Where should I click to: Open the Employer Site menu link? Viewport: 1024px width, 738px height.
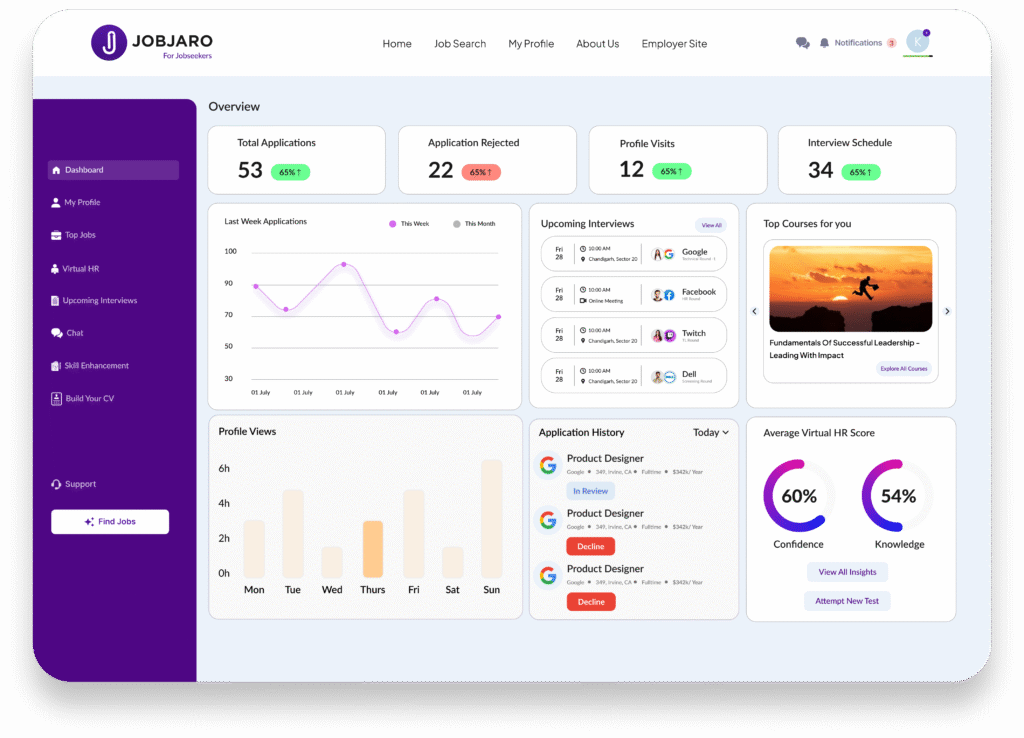tap(674, 44)
